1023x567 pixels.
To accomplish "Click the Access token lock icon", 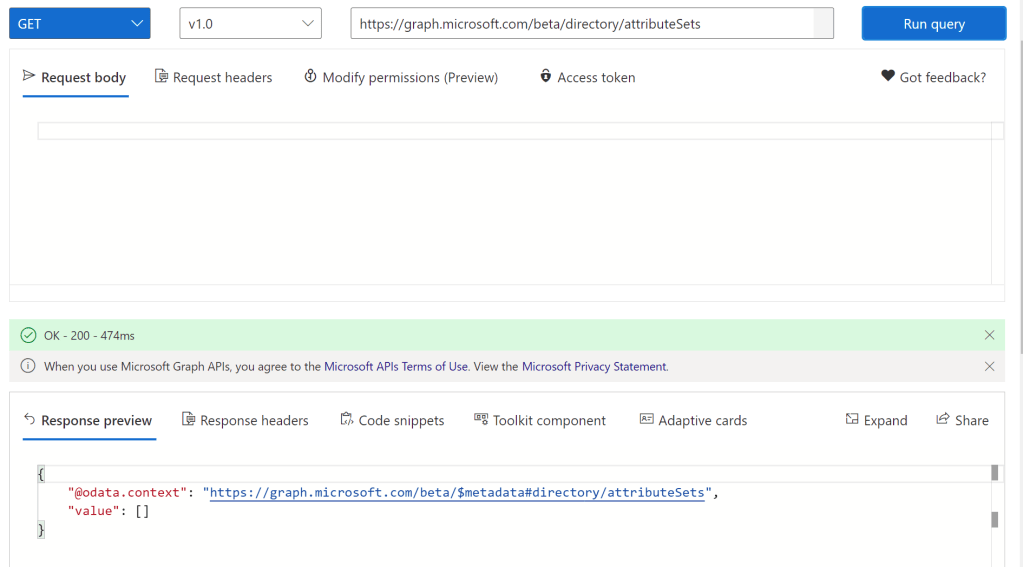I will [545, 77].
